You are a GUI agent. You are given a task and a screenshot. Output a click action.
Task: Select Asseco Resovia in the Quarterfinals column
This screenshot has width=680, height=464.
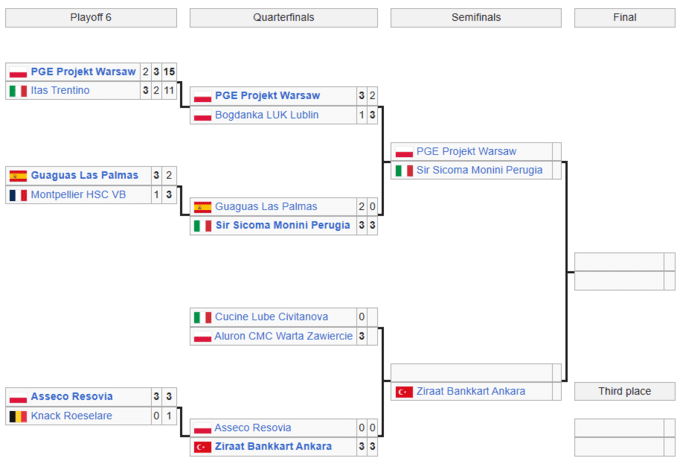pos(253,428)
